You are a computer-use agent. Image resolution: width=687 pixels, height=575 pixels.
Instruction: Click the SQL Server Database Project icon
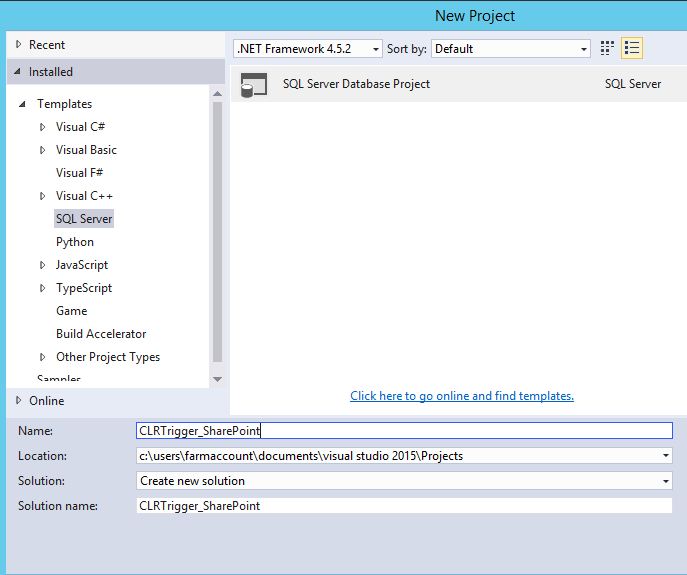pos(254,85)
